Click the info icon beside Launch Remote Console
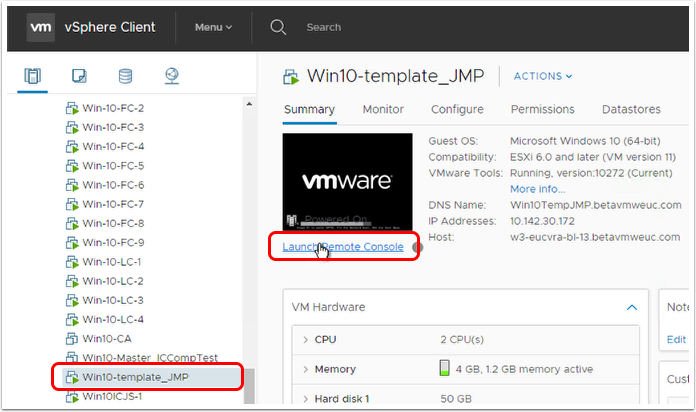 point(417,247)
